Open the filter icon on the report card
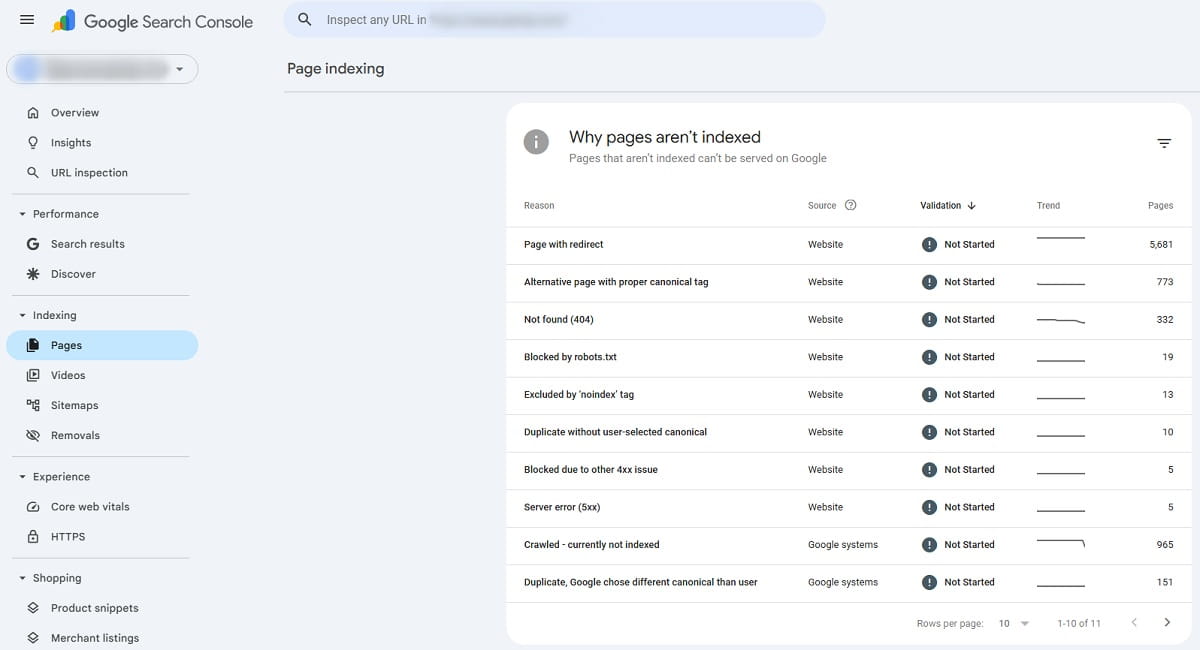 tap(1164, 143)
